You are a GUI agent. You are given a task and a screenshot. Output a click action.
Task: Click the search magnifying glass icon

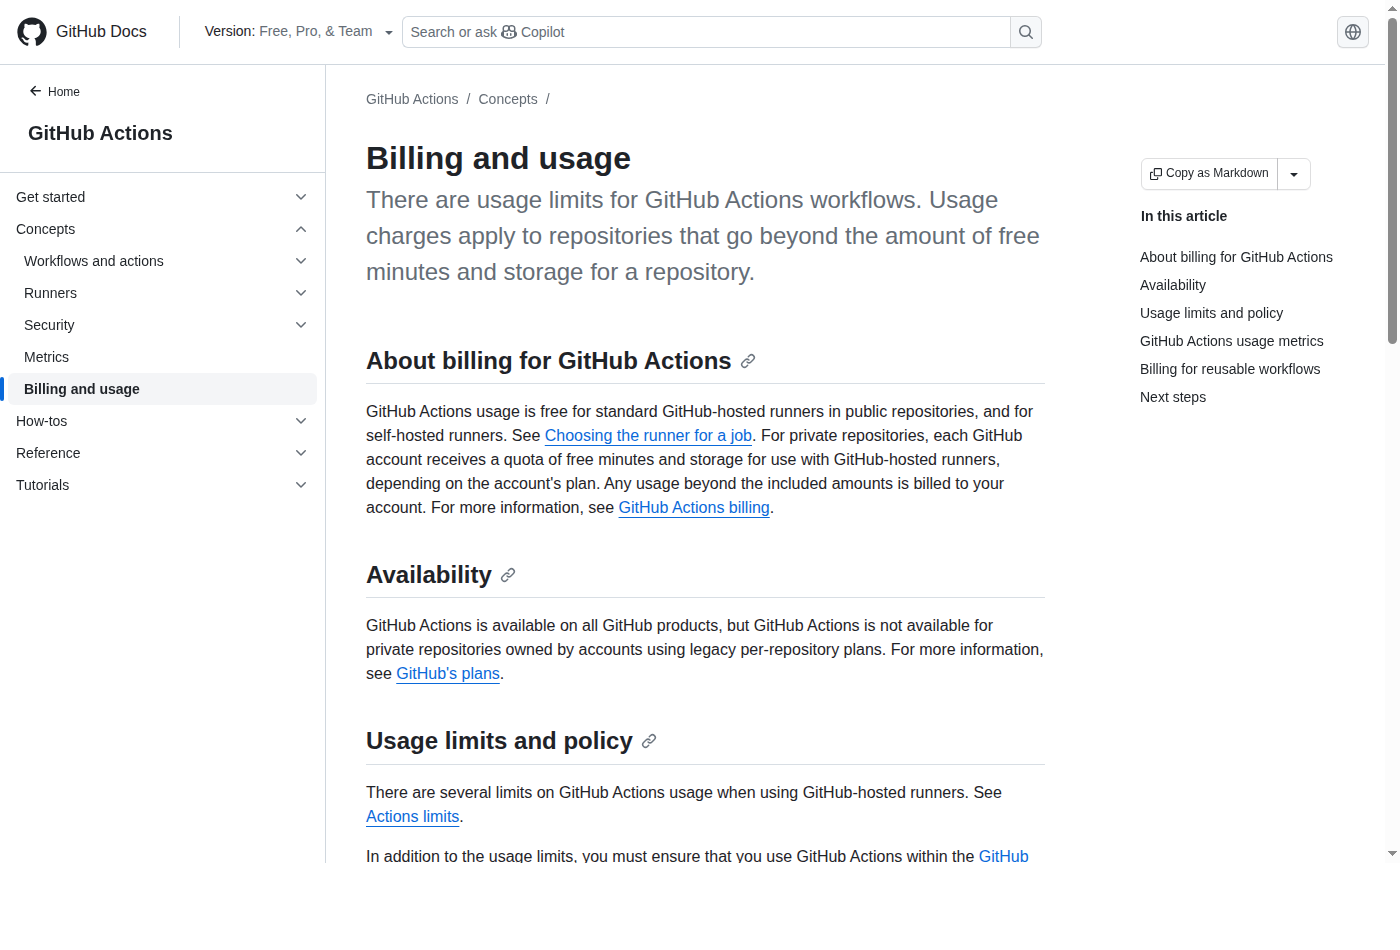coord(1025,31)
